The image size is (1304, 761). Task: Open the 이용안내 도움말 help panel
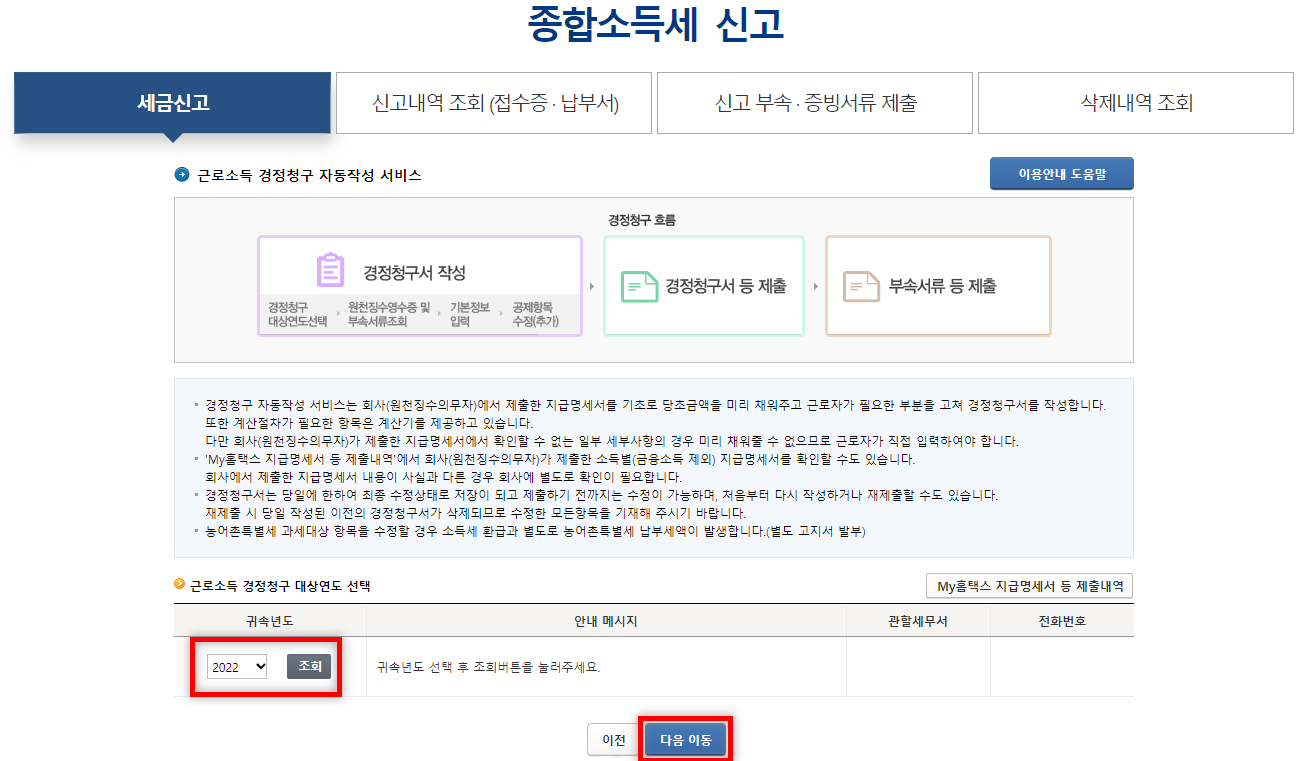(1061, 173)
